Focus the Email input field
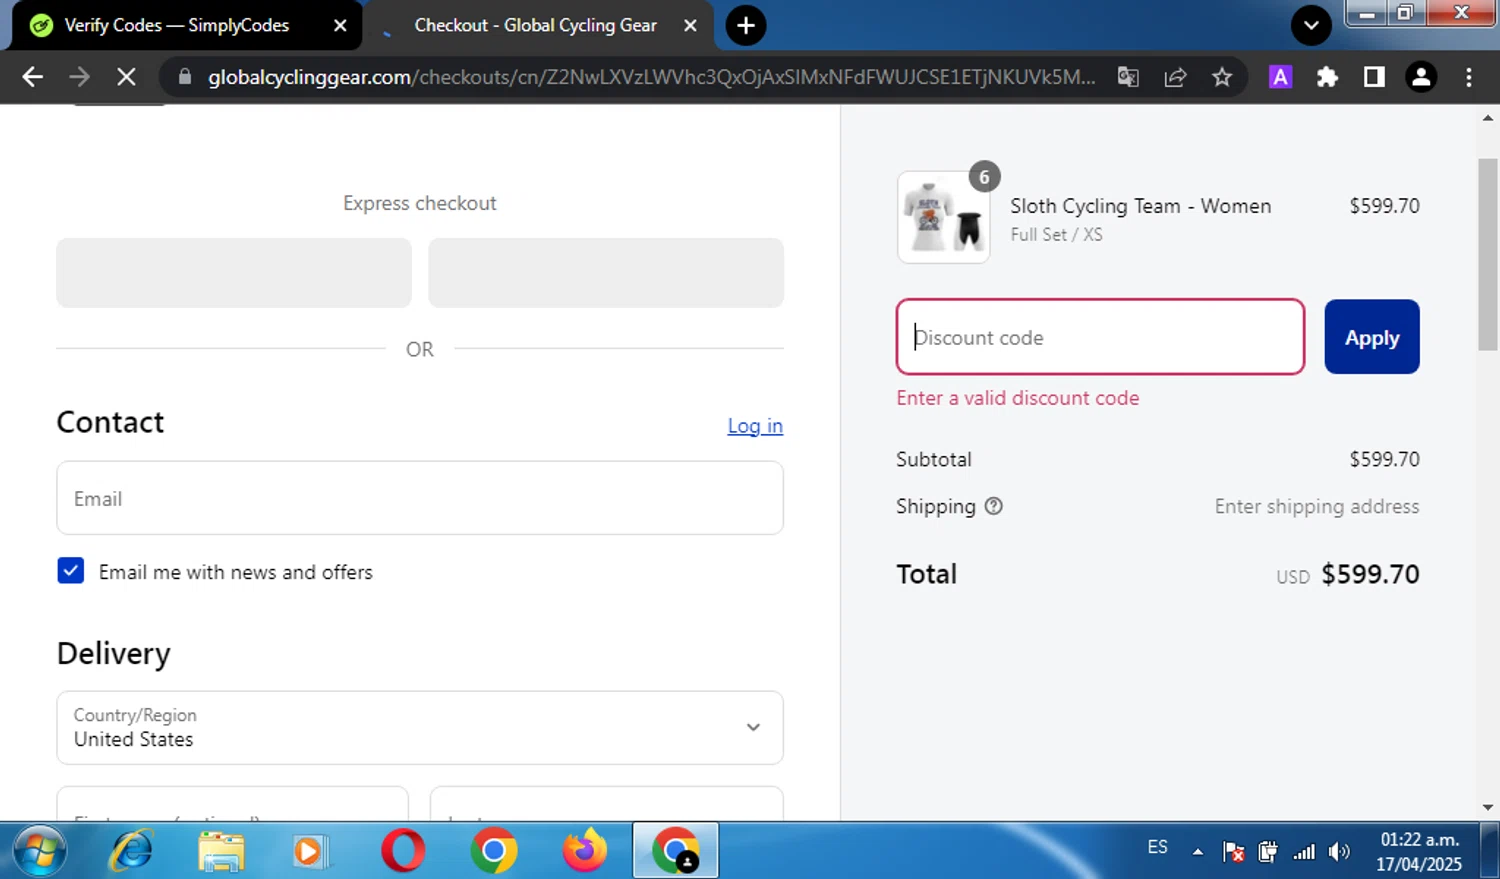Screen dimensions: 1500x879 pyautogui.click(x=420, y=498)
